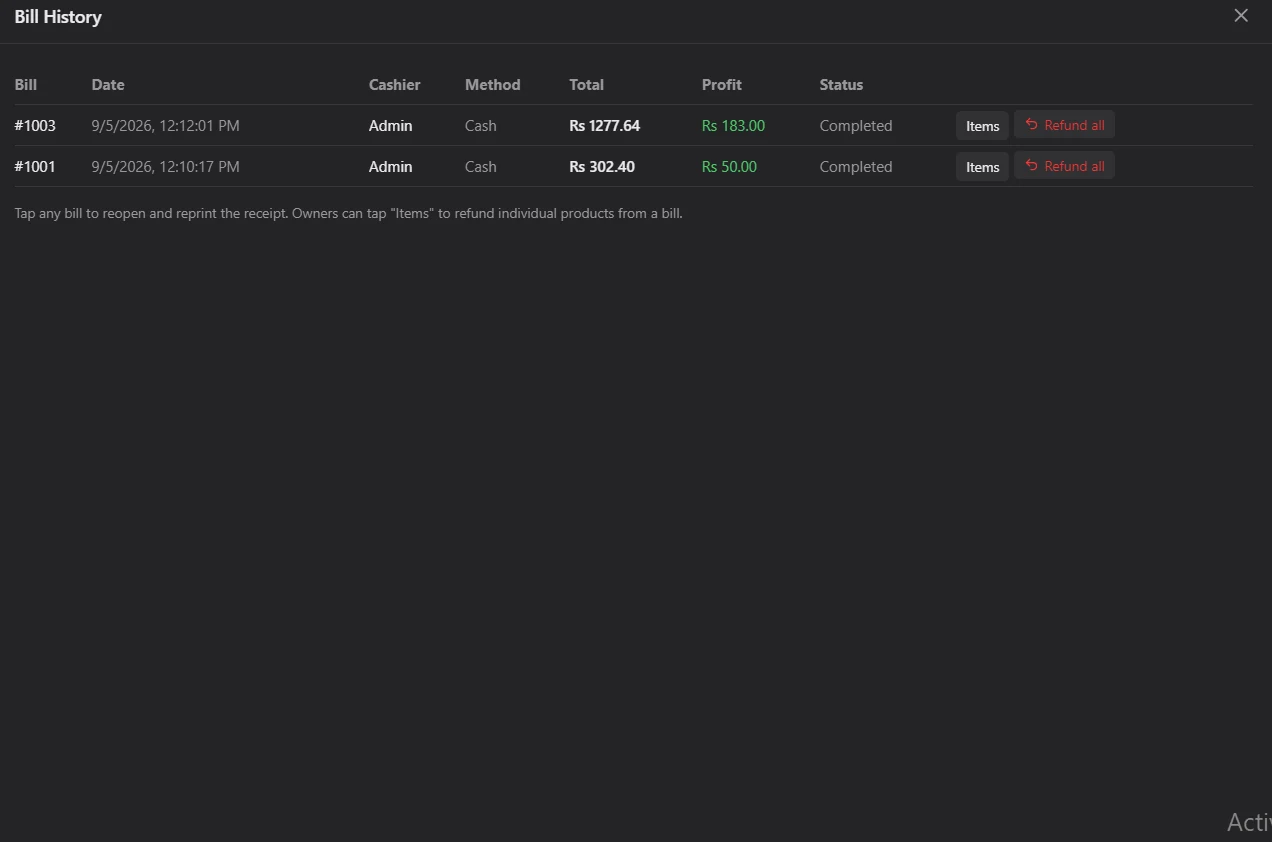Click total Rs 302.40
Image resolution: width=1272 pixels, height=842 pixels.
(602, 167)
